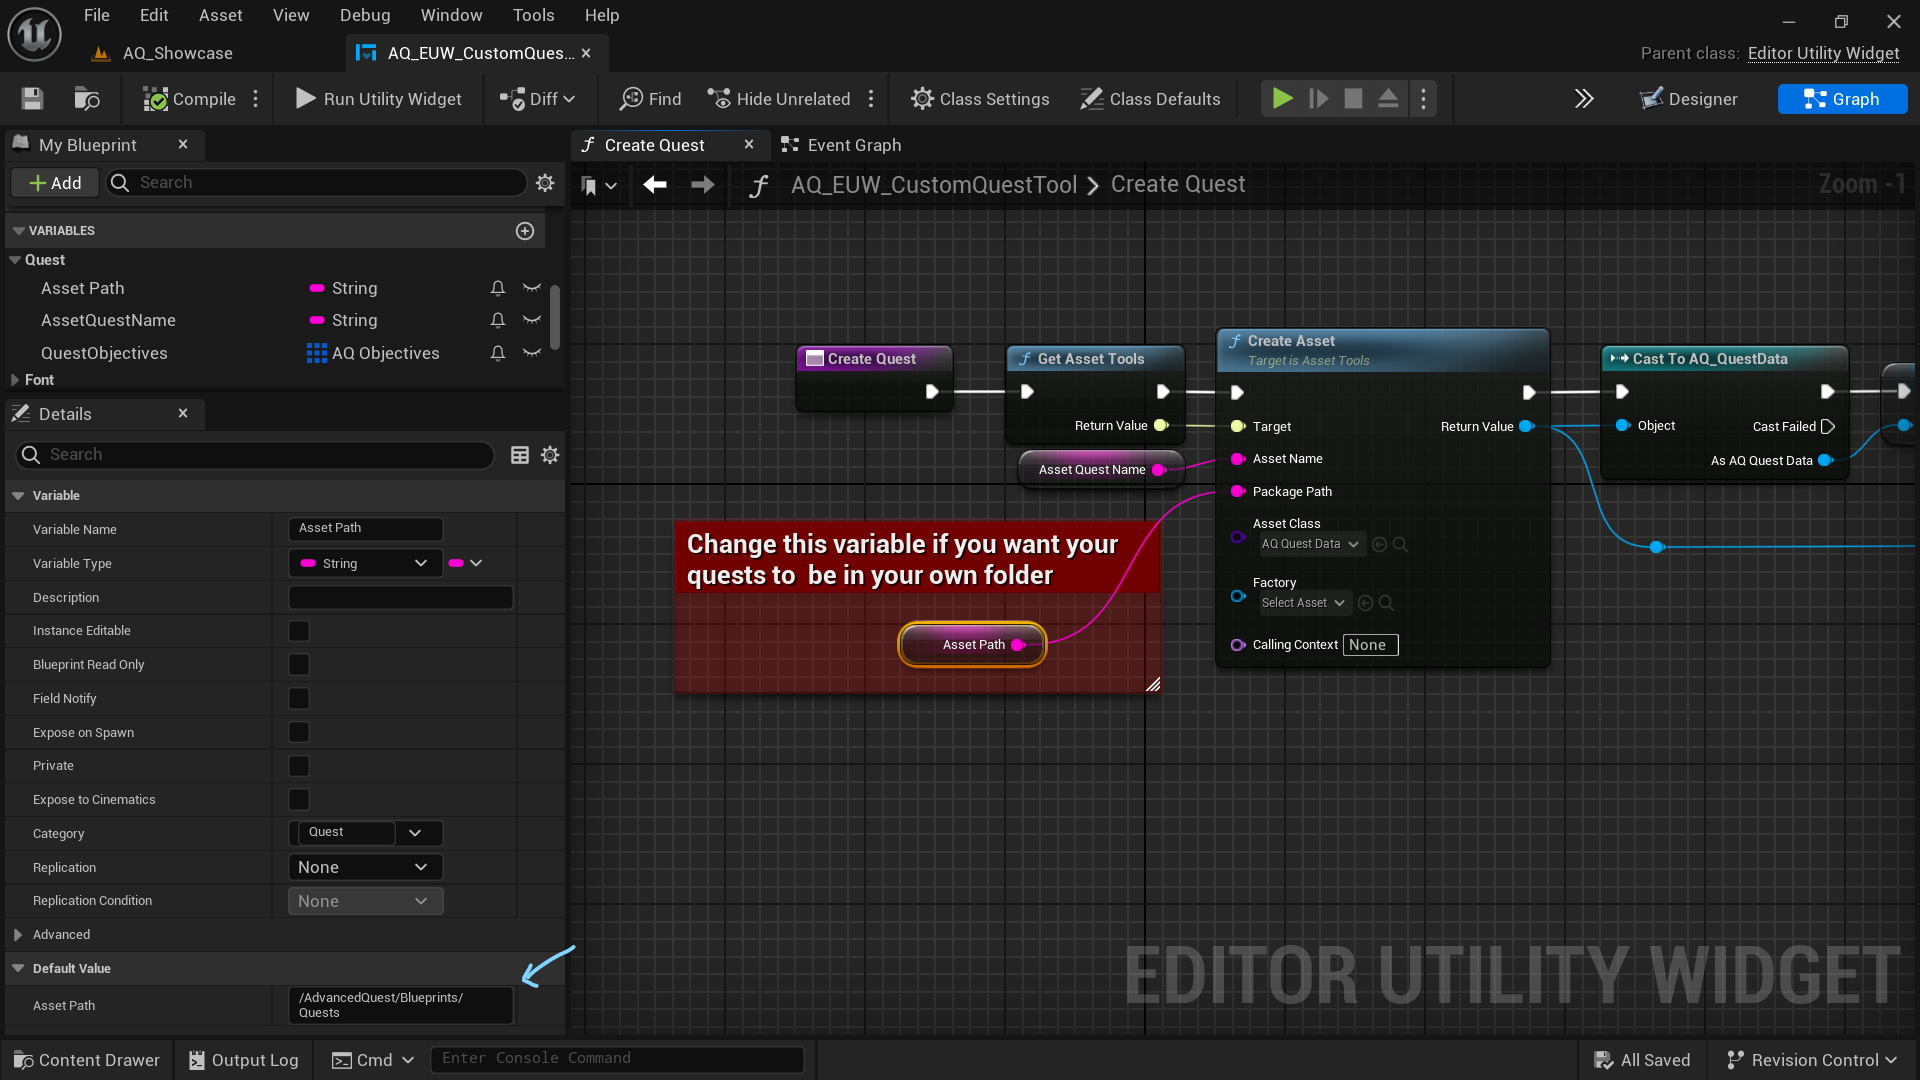Collapse the VARIABLES section
This screenshot has height=1080, width=1920.
click(x=18, y=231)
